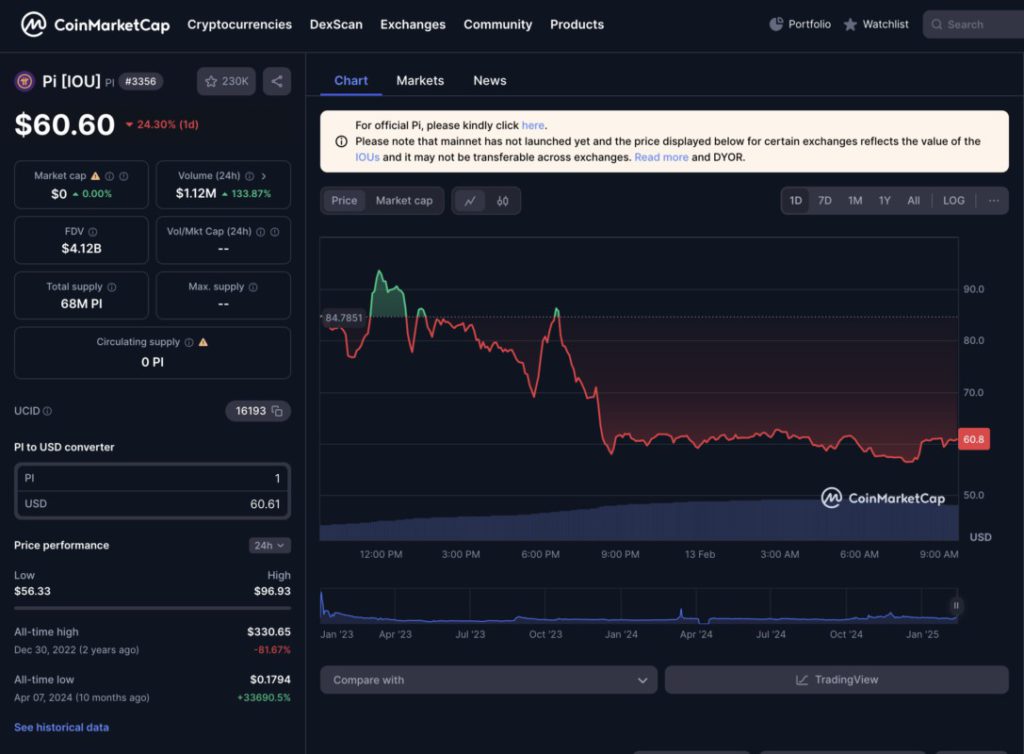Expand Volume (24h) chevron arrow
The image size is (1024, 754).
coord(264,176)
